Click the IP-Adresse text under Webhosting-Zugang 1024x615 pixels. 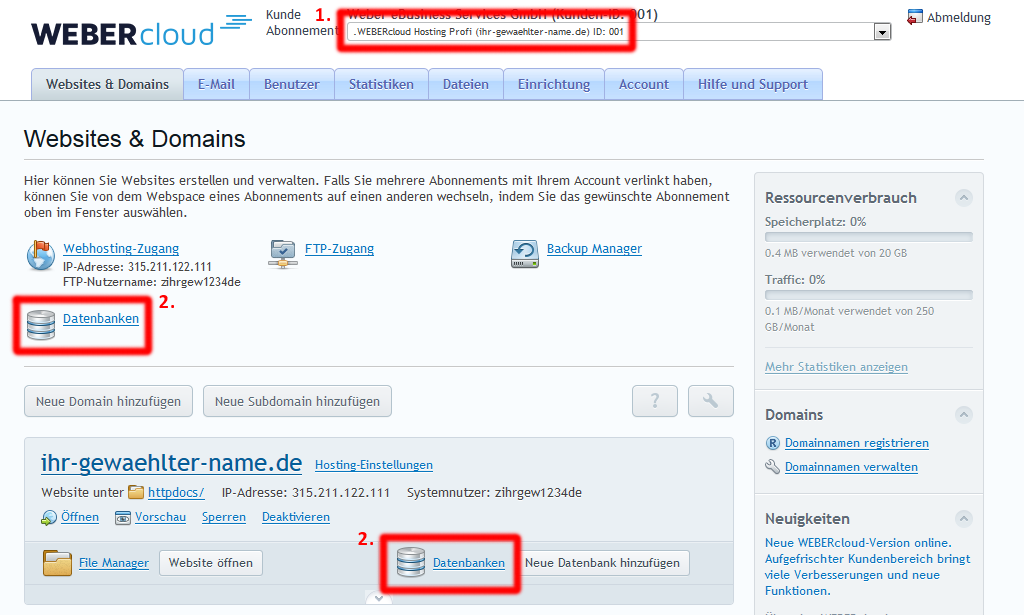pyautogui.click(x=137, y=267)
